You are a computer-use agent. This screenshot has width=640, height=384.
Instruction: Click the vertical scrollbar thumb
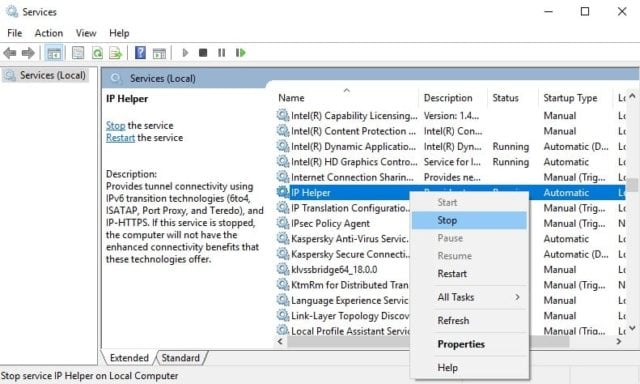coord(632,185)
